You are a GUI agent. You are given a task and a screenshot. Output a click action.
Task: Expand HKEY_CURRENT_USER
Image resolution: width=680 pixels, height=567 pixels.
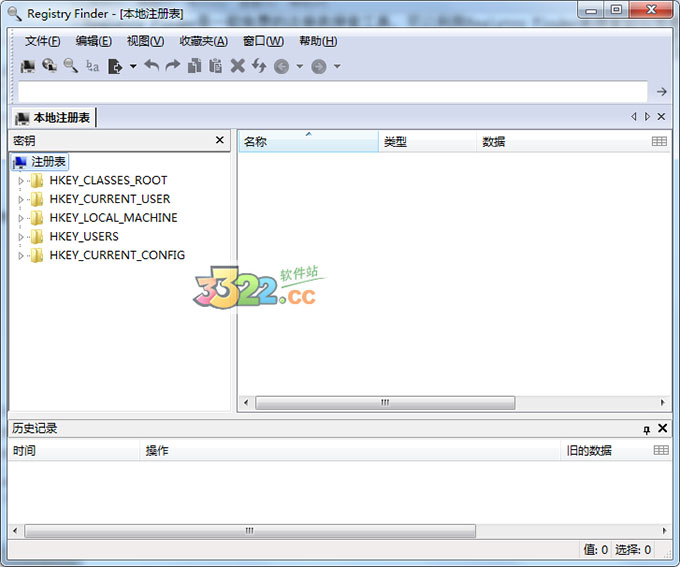(20, 199)
